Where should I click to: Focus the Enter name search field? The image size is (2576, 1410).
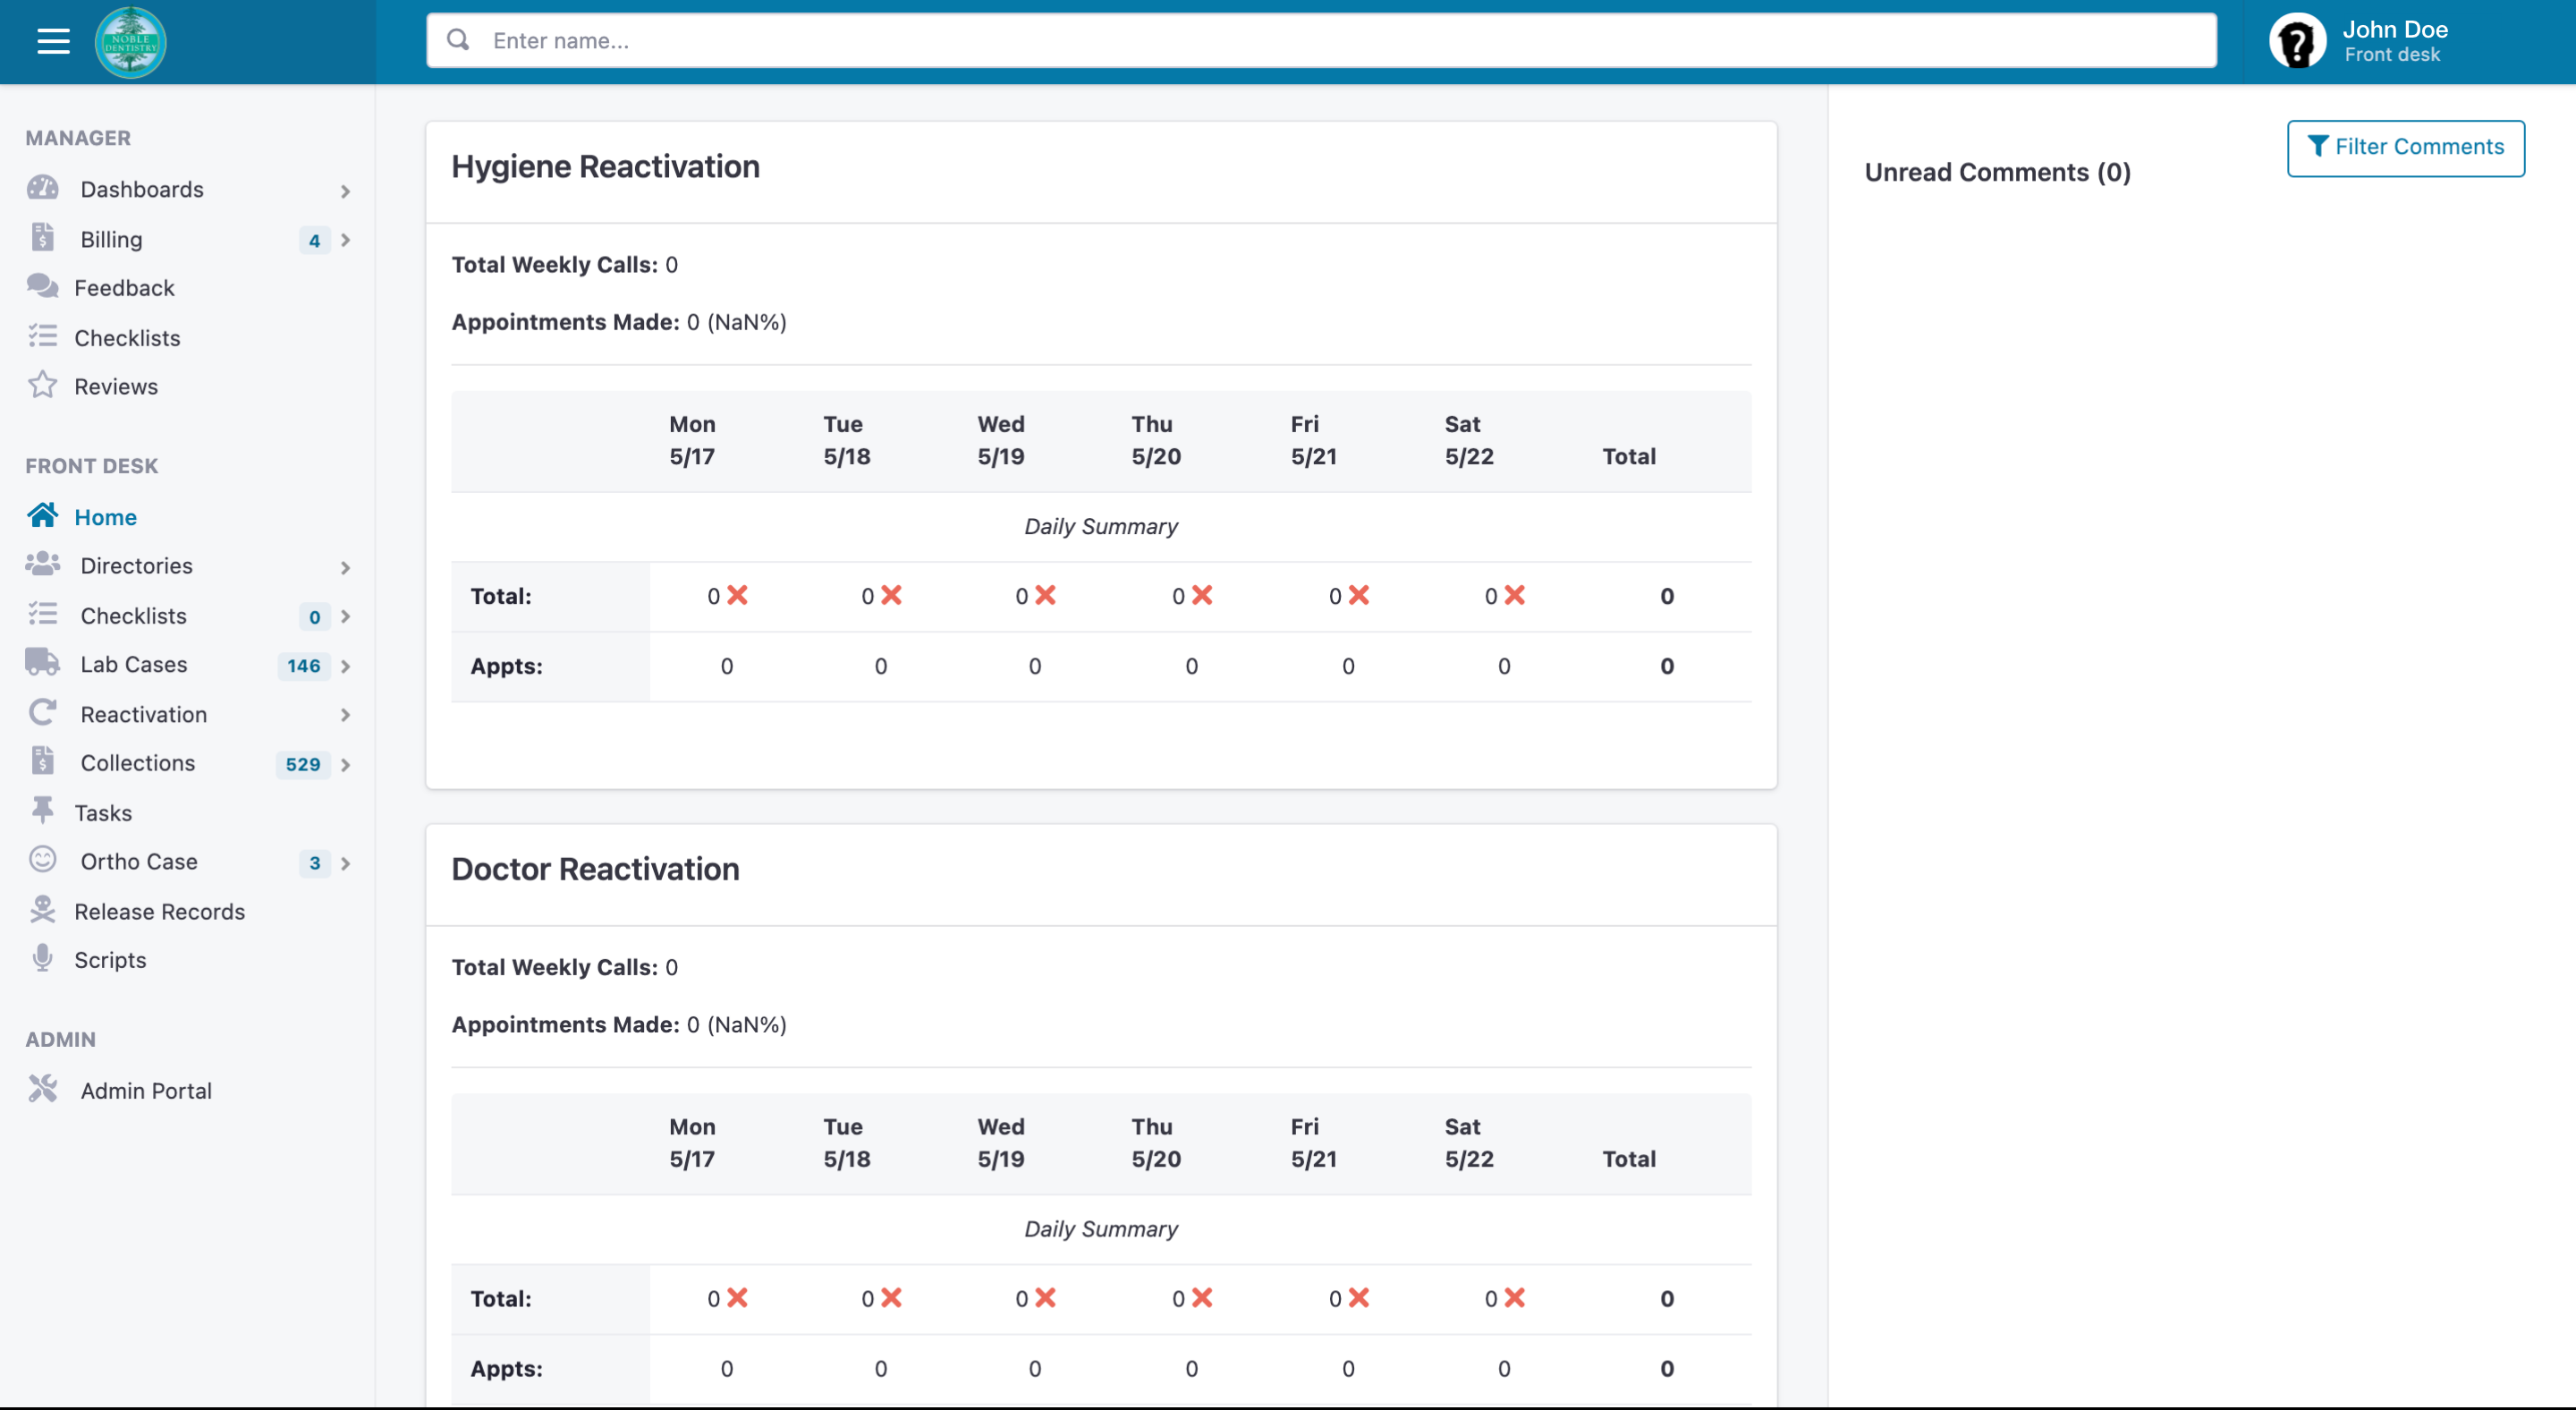coord(1321,40)
